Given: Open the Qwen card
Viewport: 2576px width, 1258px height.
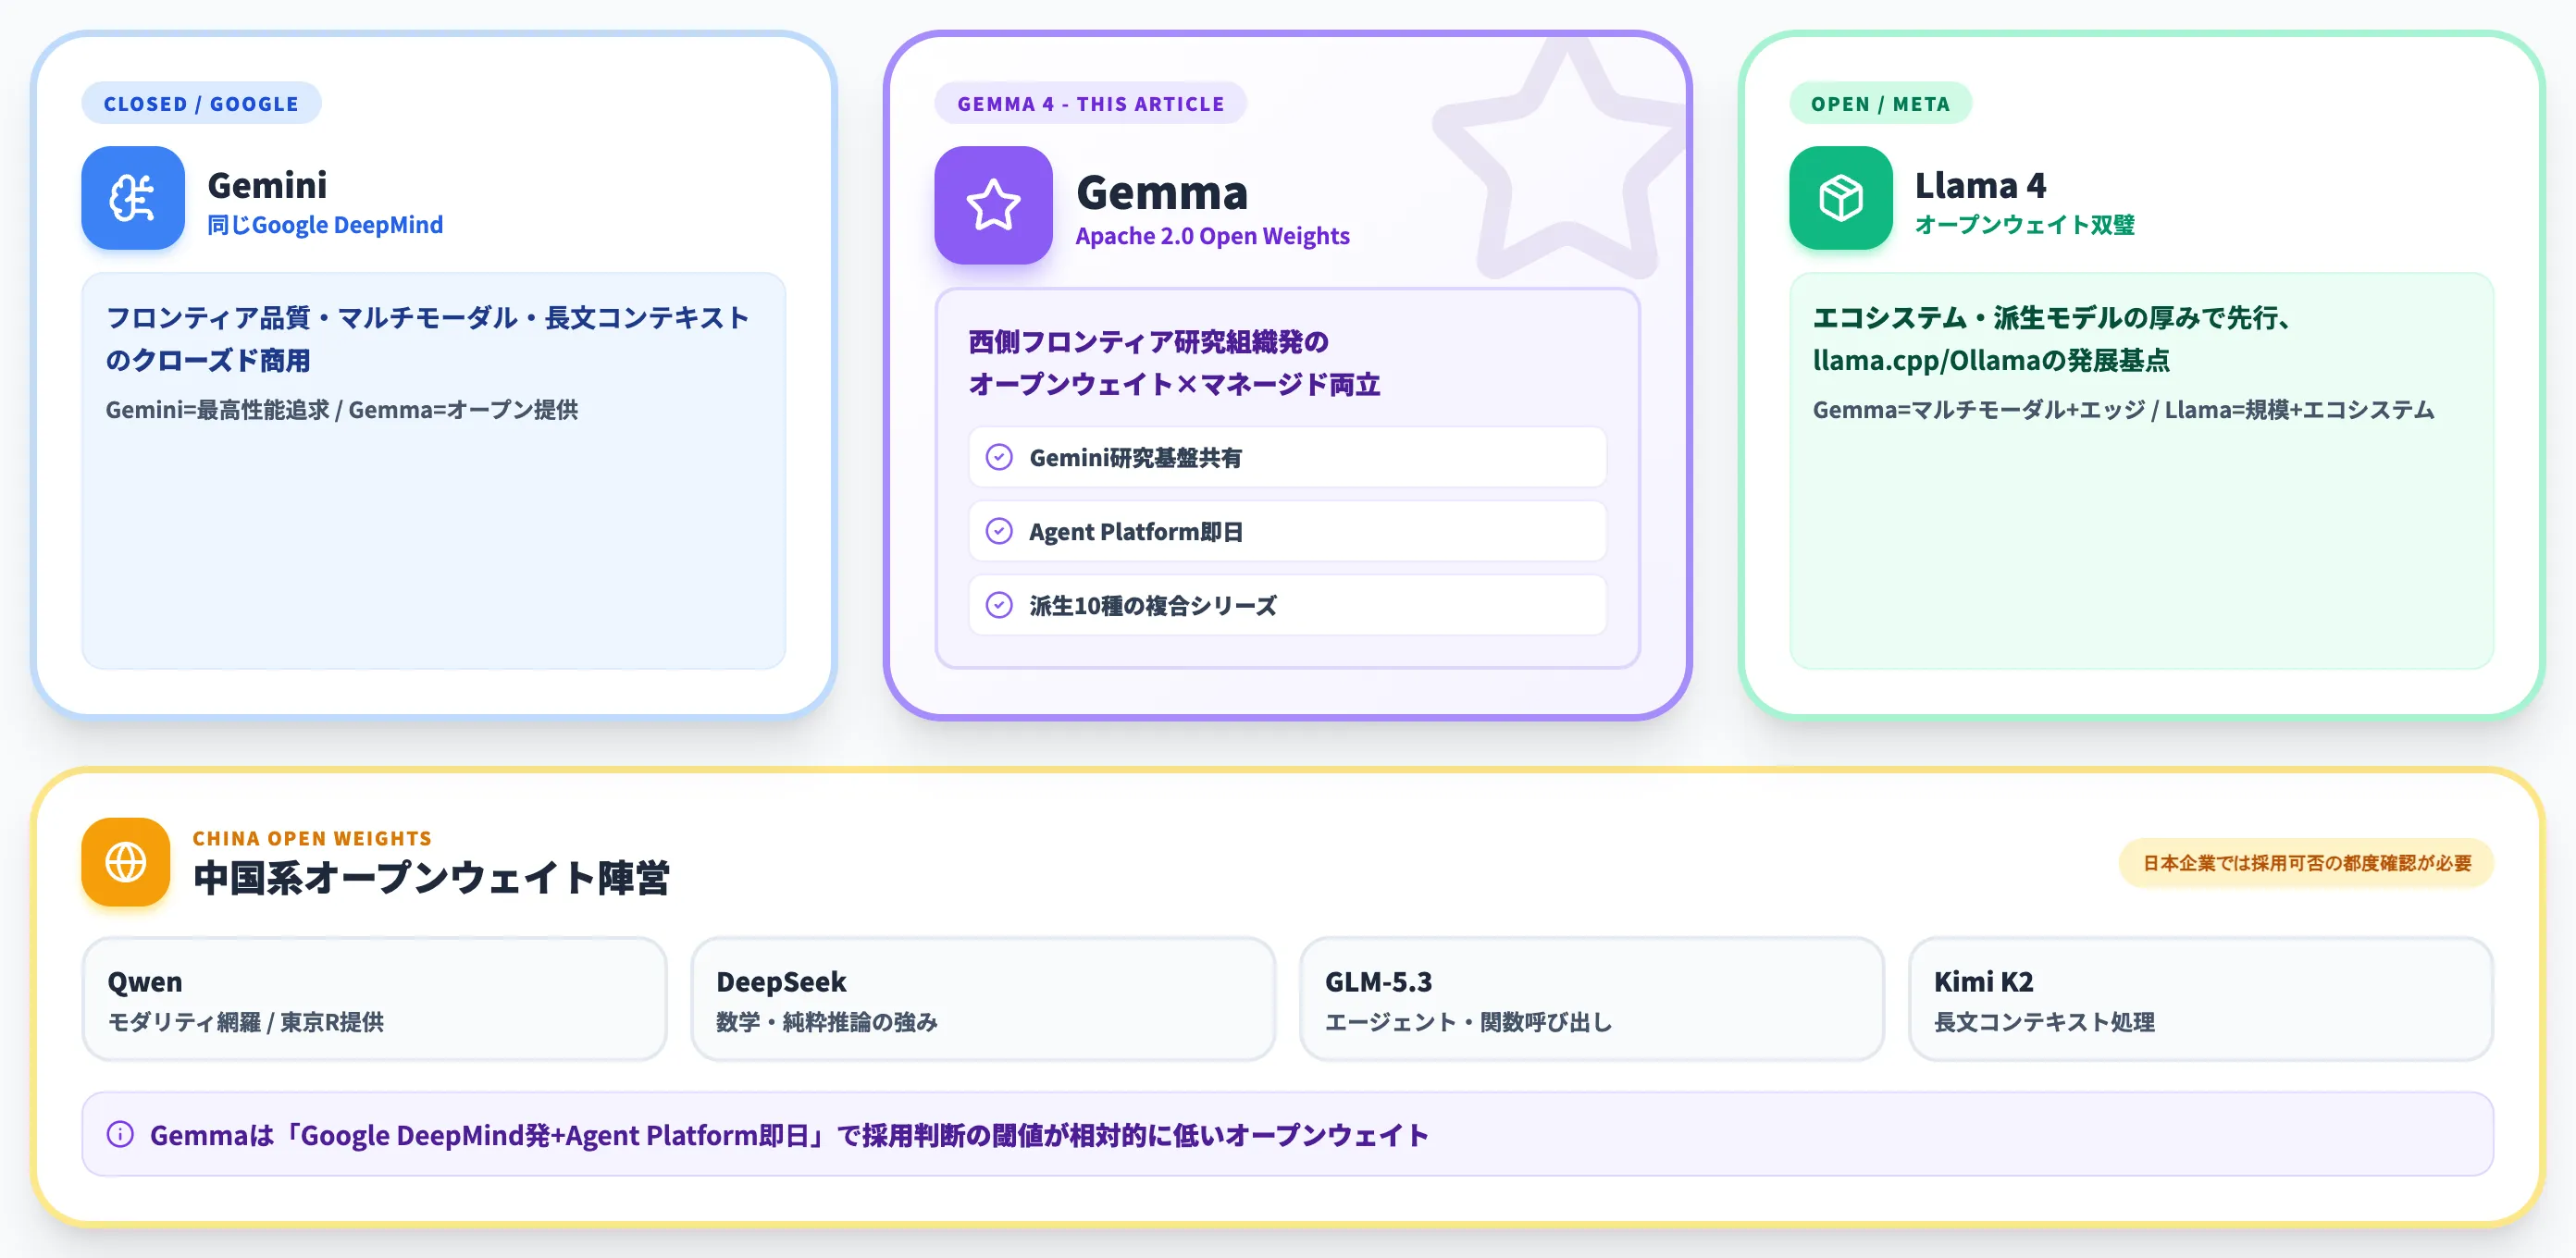Looking at the screenshot, I should pyautogui.click(x=374, y=998).
